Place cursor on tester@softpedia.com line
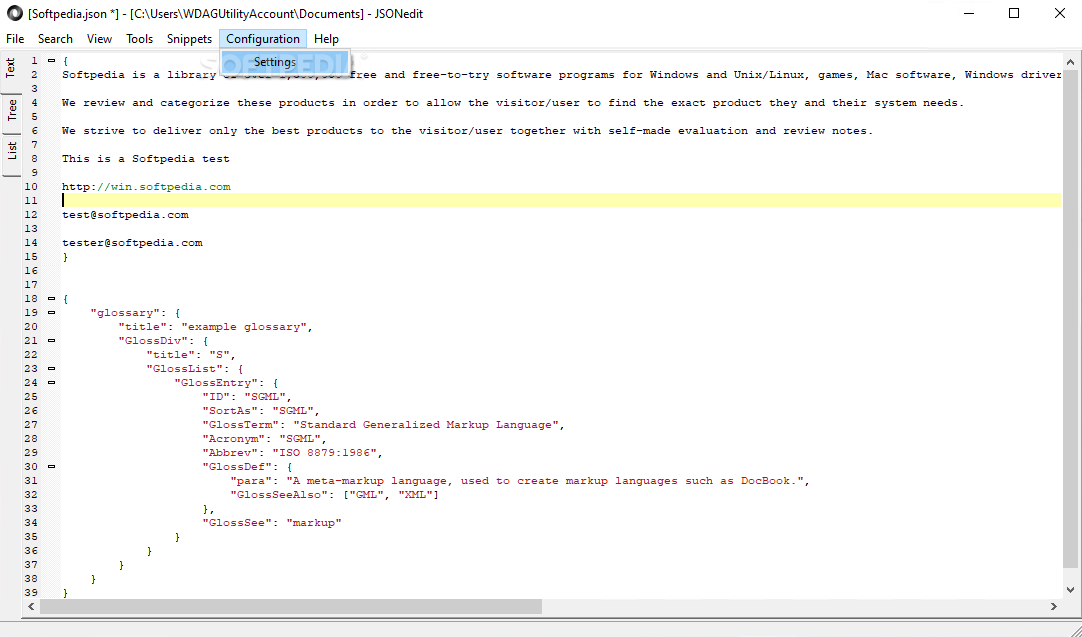1082x637 pixels. click(x=132, y=243)
